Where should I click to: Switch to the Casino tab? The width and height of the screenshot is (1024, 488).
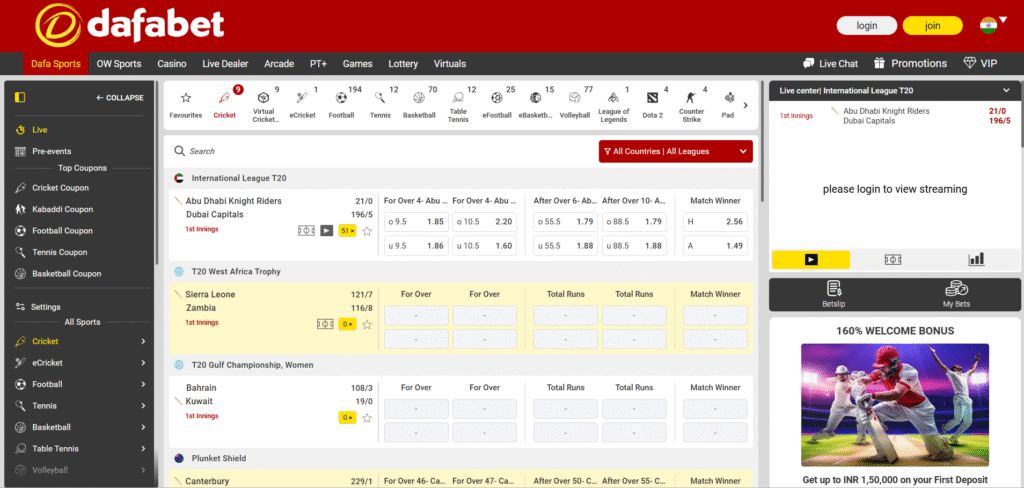point(172,63)
